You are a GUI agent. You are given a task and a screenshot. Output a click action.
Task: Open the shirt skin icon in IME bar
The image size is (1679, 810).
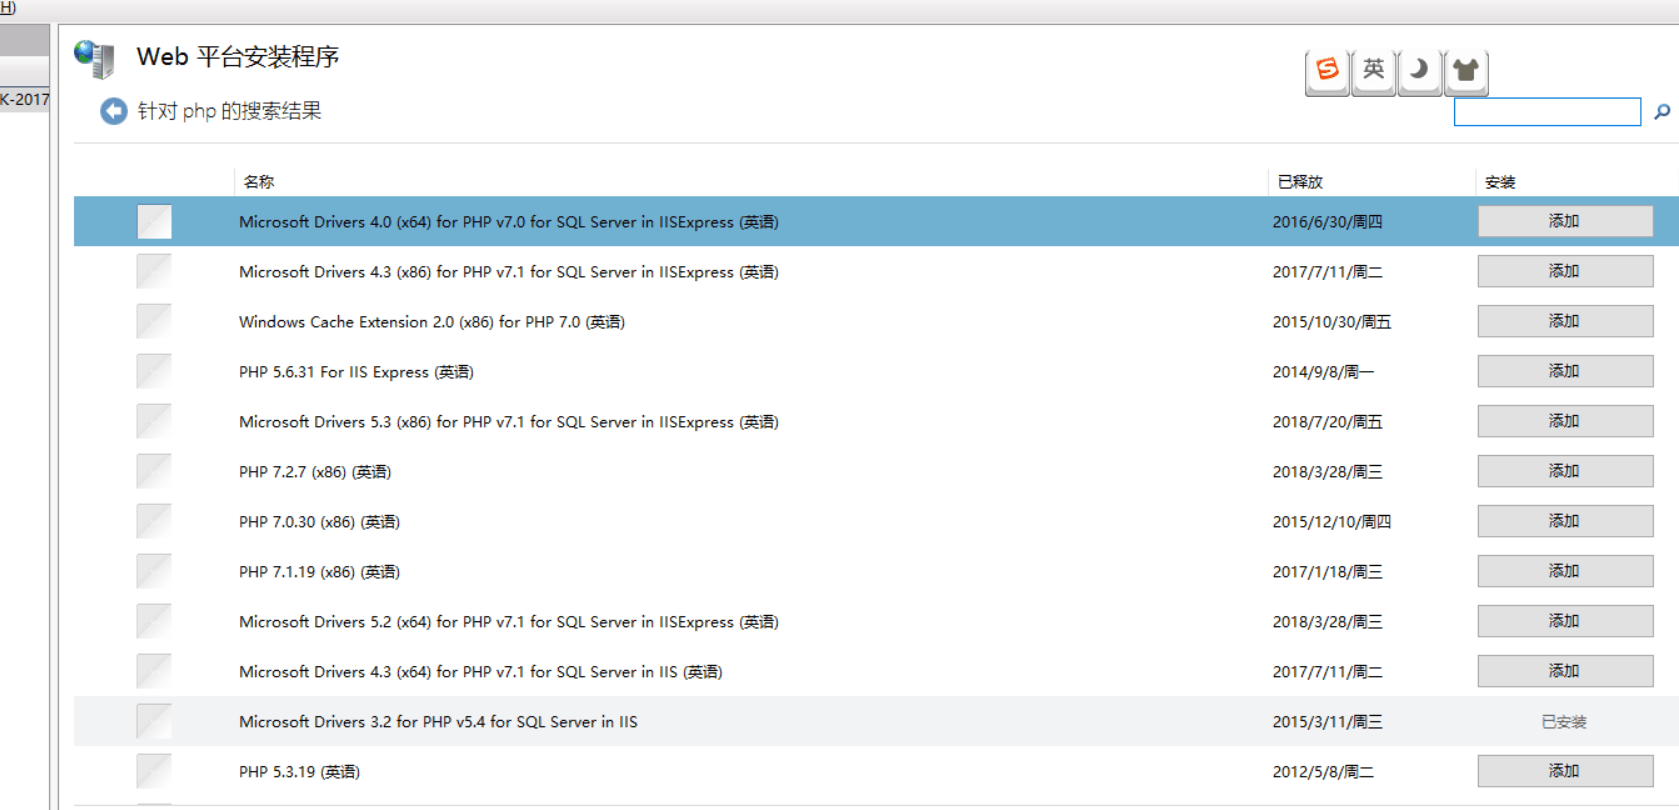point(1466,70)
